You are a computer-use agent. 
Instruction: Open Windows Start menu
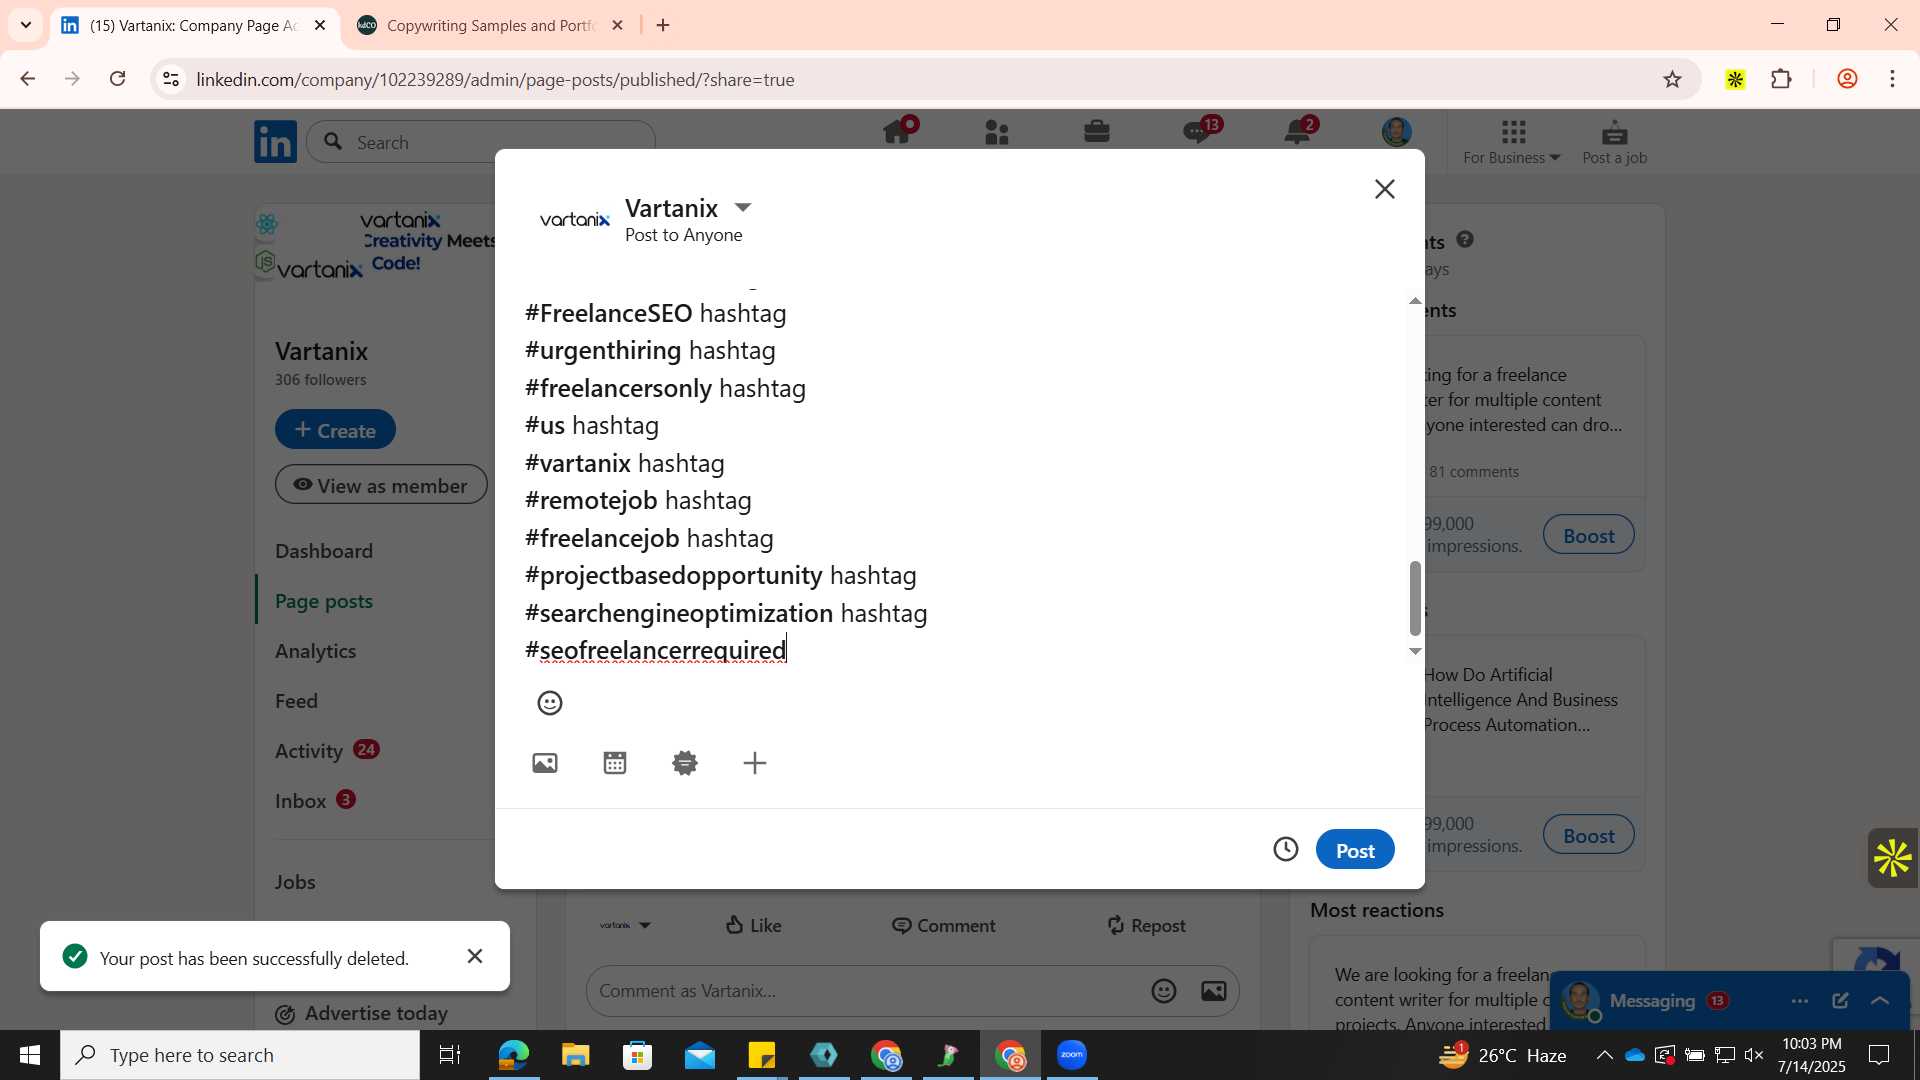click(x=29, y=1055)
